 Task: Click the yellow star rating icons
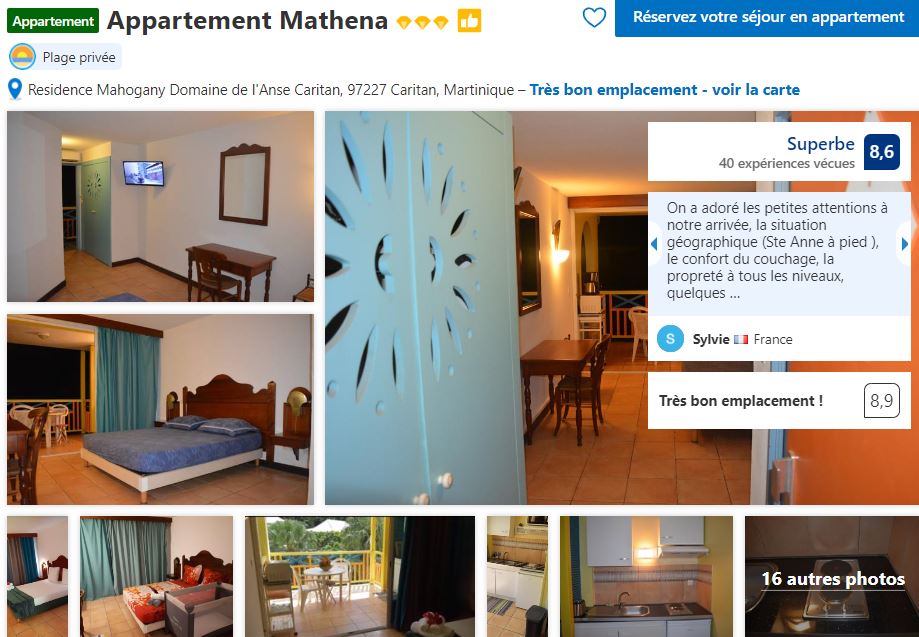(x=423, y=22)
